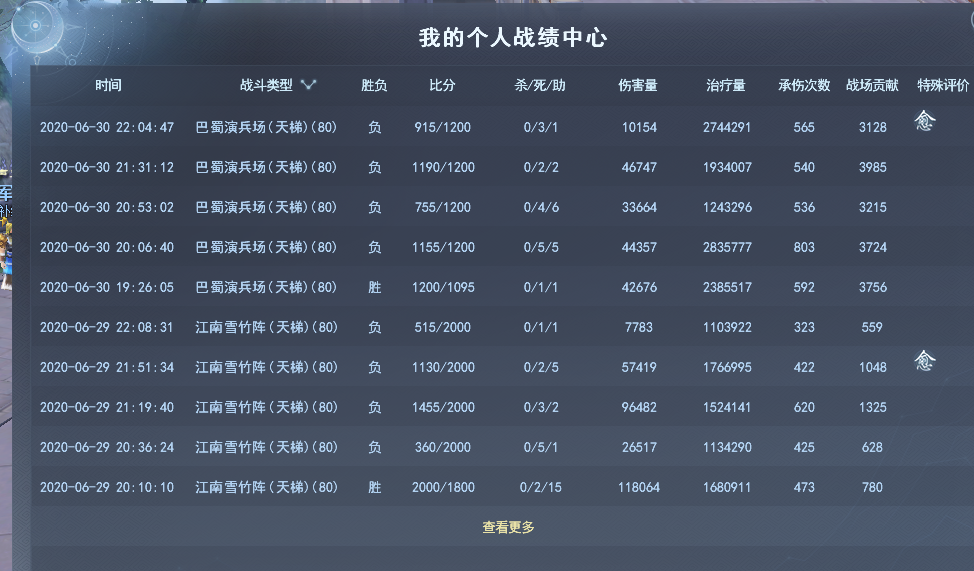Click timestamp 2020-06-29 21:19:40
Viewport: 974px width, 571px height.
coord(107,408)
